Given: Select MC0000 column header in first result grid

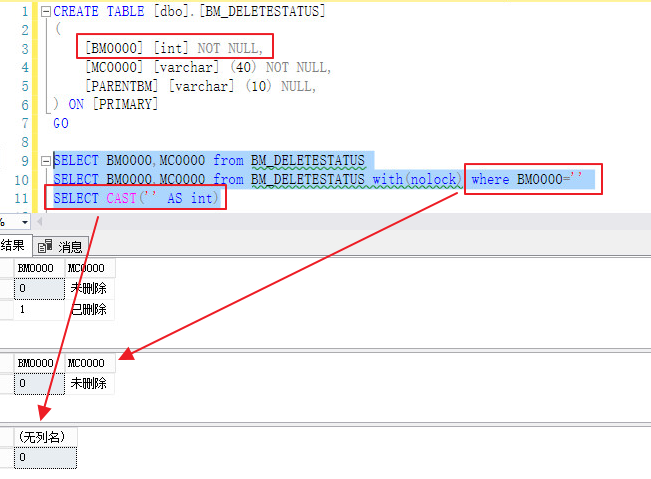Looking at the screenshot, I should [90, 268].
